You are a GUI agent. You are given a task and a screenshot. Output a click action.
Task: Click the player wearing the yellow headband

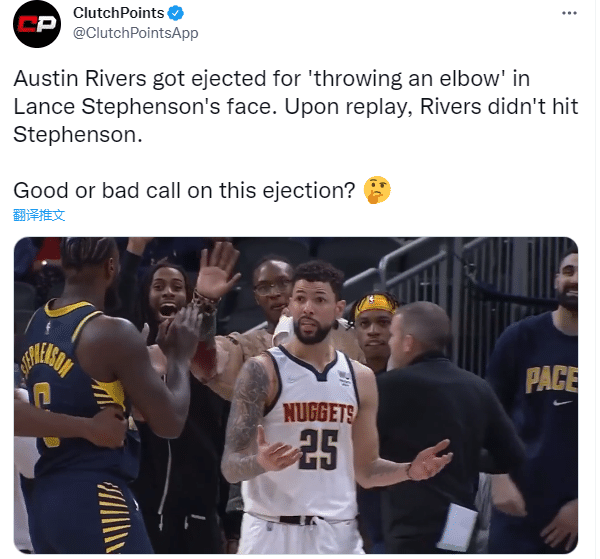(x=373, y=325)
